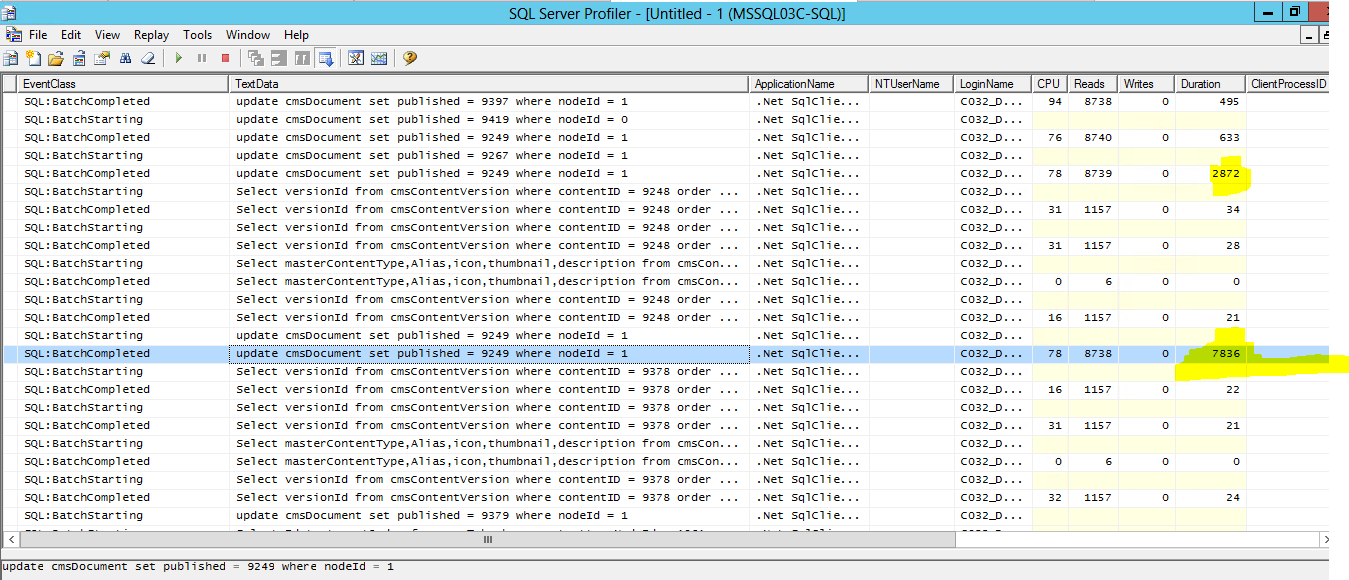Click the TextData column header

(x=490, y=84)
